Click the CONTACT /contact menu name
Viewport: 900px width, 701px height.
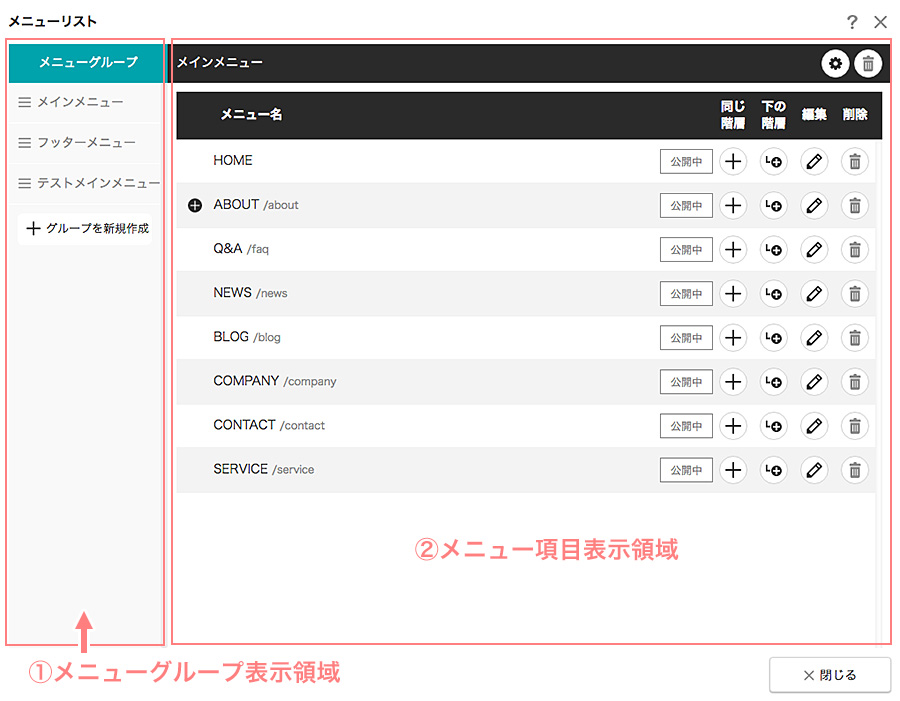click(x=269, y=425)
